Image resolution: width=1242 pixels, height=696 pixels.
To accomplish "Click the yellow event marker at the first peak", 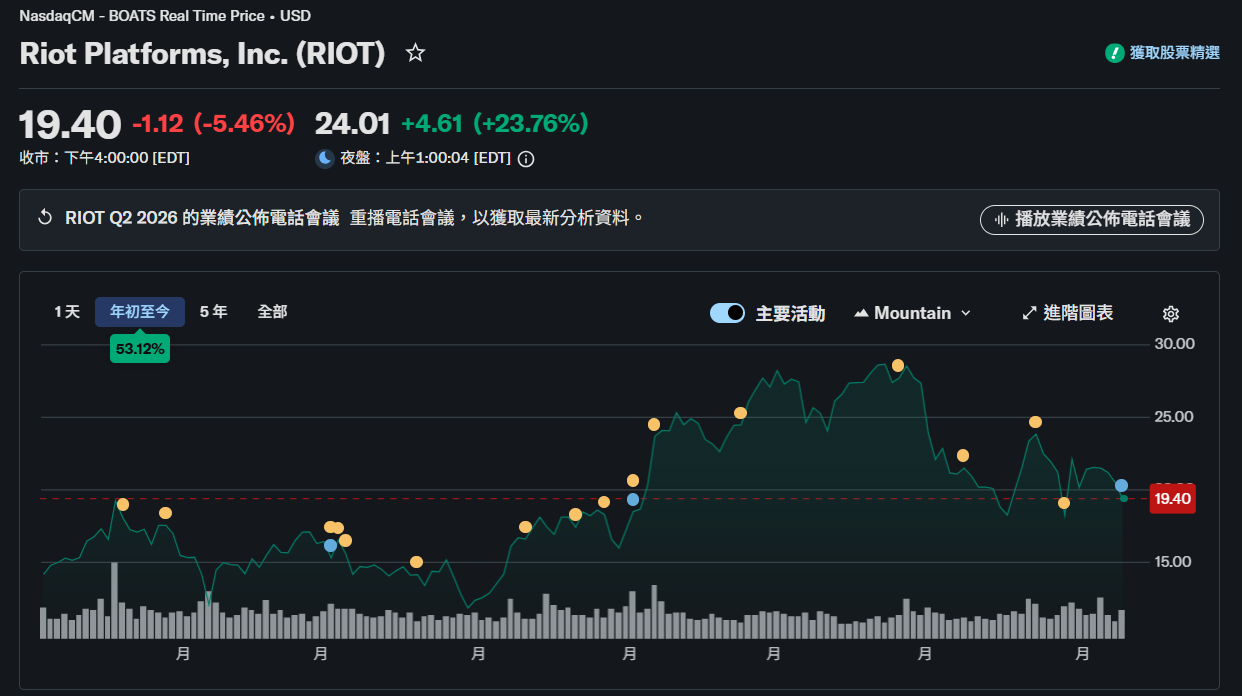I will [123, 504].
